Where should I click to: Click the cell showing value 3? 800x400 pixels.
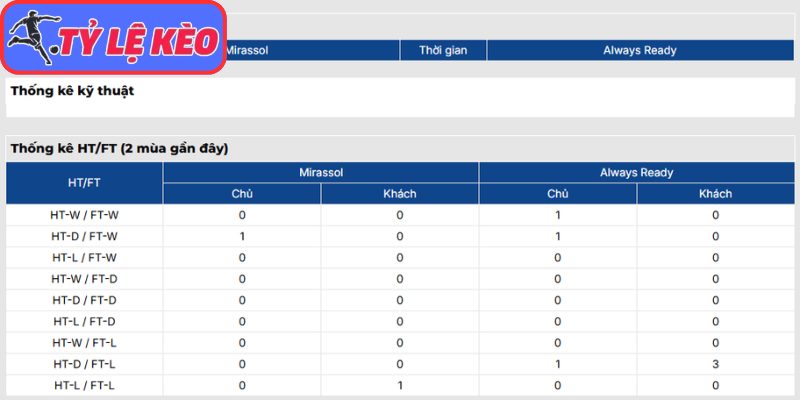(x=716, y=364)
